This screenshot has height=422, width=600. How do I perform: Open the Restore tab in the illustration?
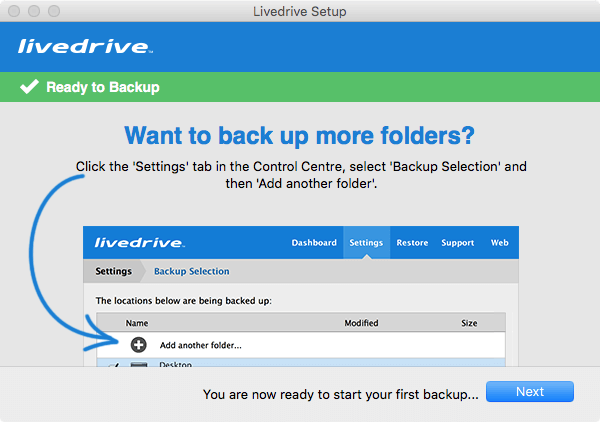412,243
